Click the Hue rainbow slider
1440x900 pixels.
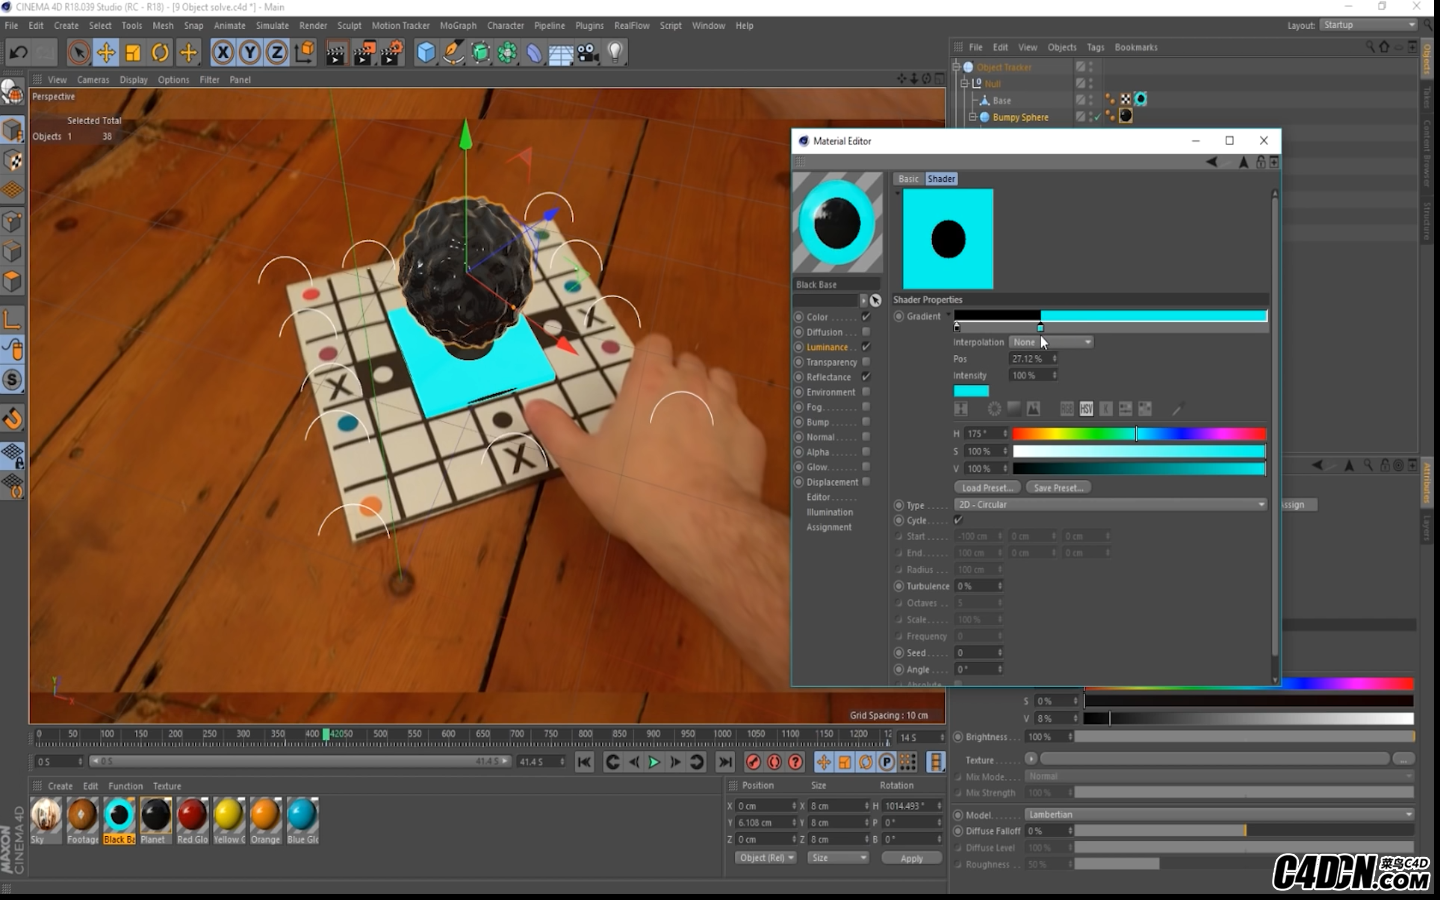(x=1139, y=434)
